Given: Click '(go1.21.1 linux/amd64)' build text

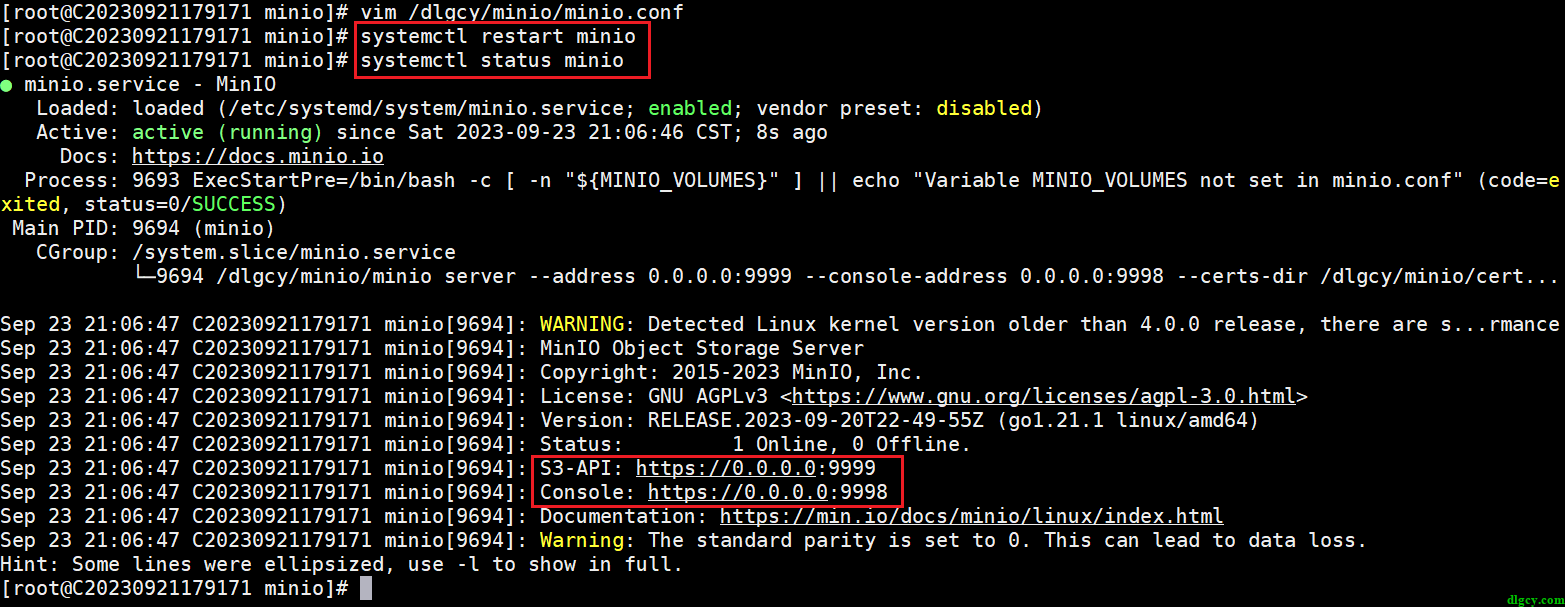Looking at the screenshot, I should tap(1128, 420).
